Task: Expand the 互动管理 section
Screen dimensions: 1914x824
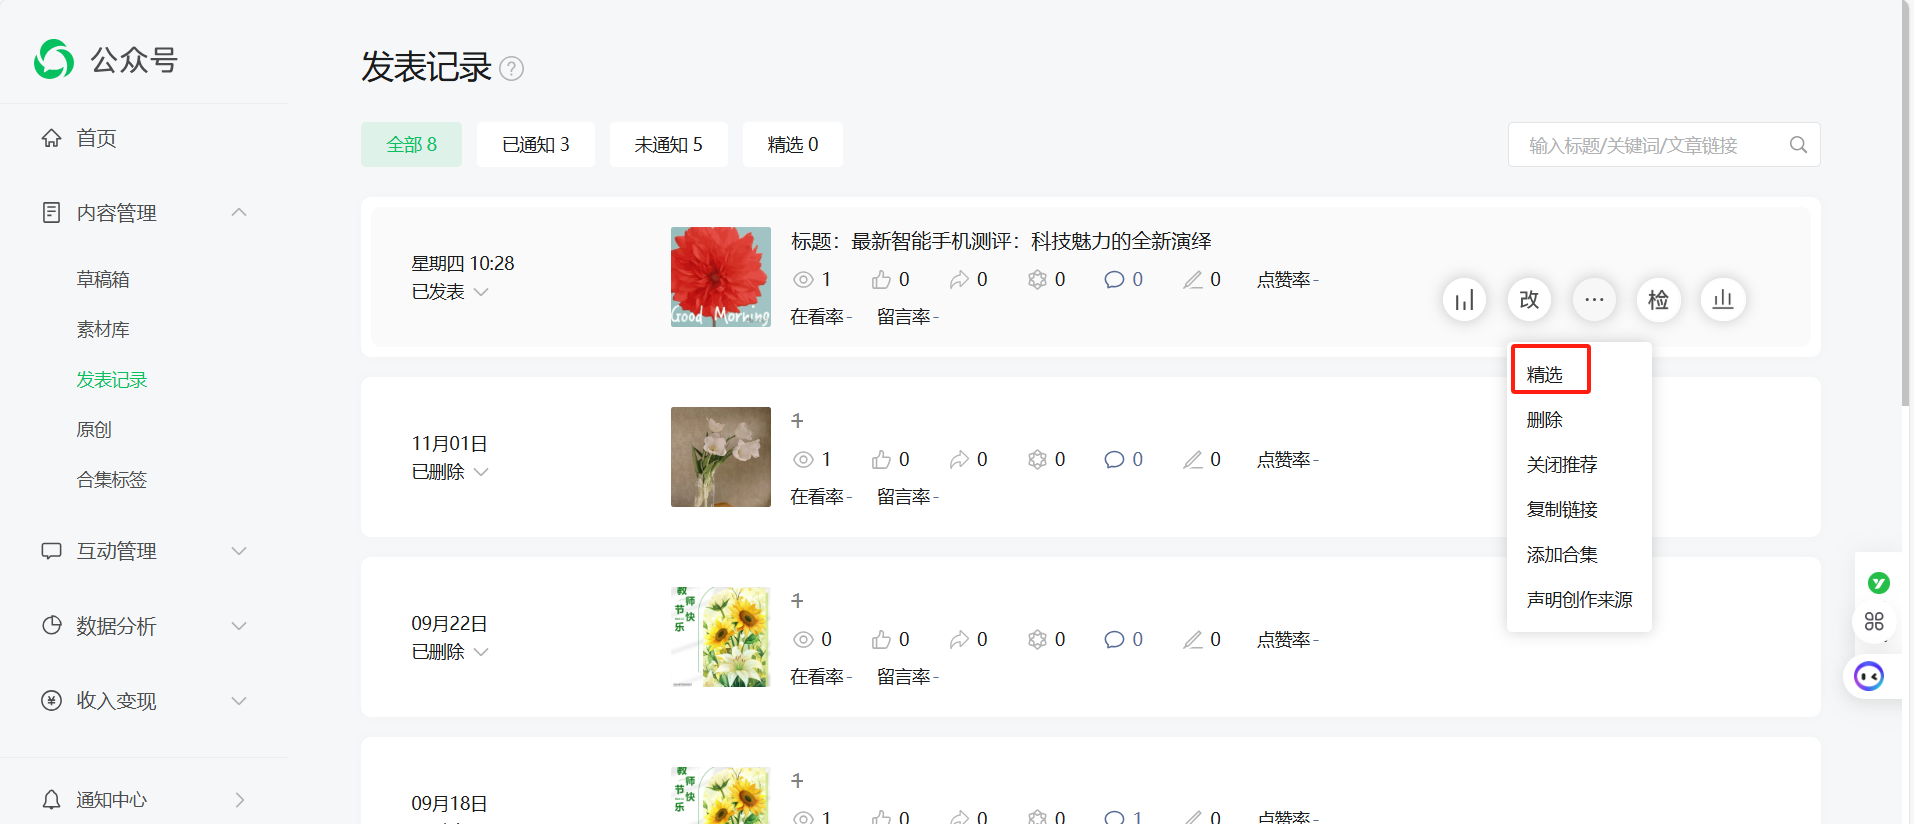Action: (x=239, y=551)
